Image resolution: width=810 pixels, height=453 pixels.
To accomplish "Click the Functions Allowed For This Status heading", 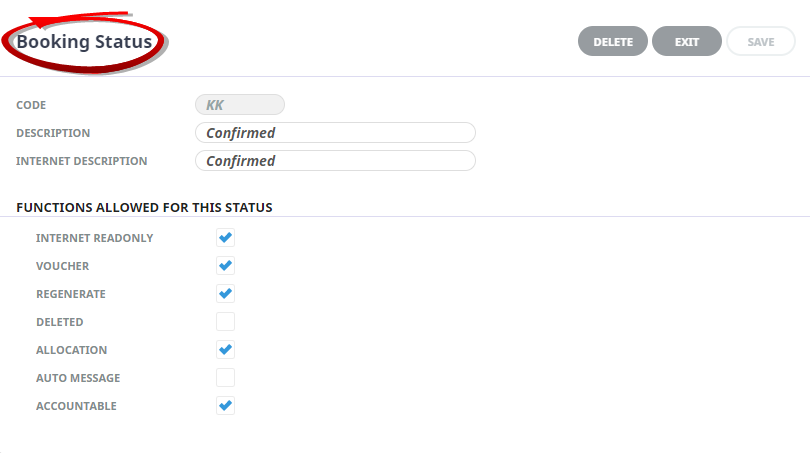I will tap(144, 208).
